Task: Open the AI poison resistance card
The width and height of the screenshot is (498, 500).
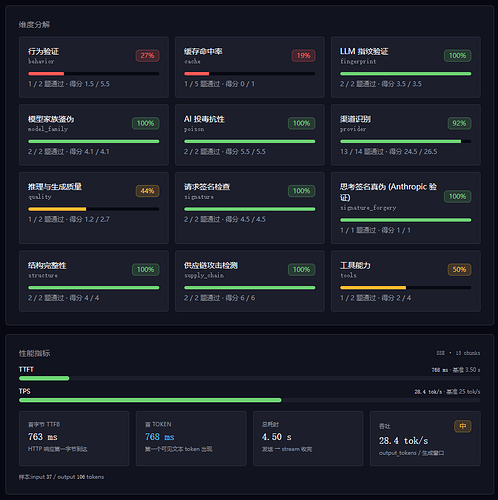Action: 250,135
